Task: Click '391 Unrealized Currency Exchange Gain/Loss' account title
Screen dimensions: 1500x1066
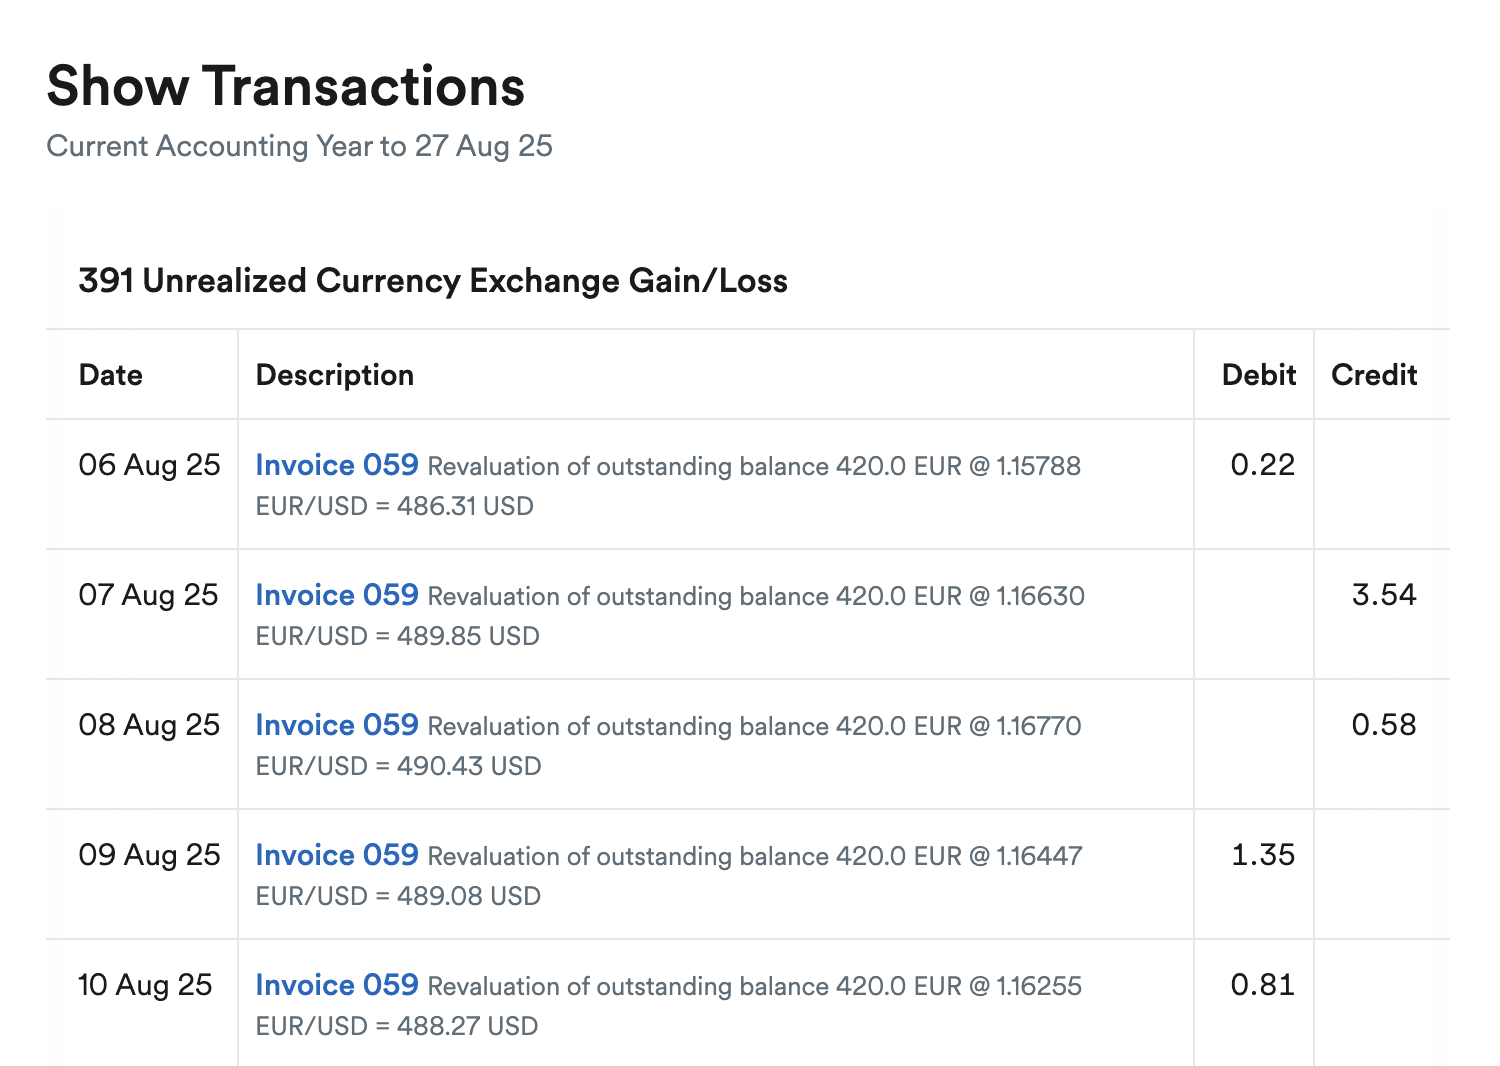Action: [x=433, y=281]
